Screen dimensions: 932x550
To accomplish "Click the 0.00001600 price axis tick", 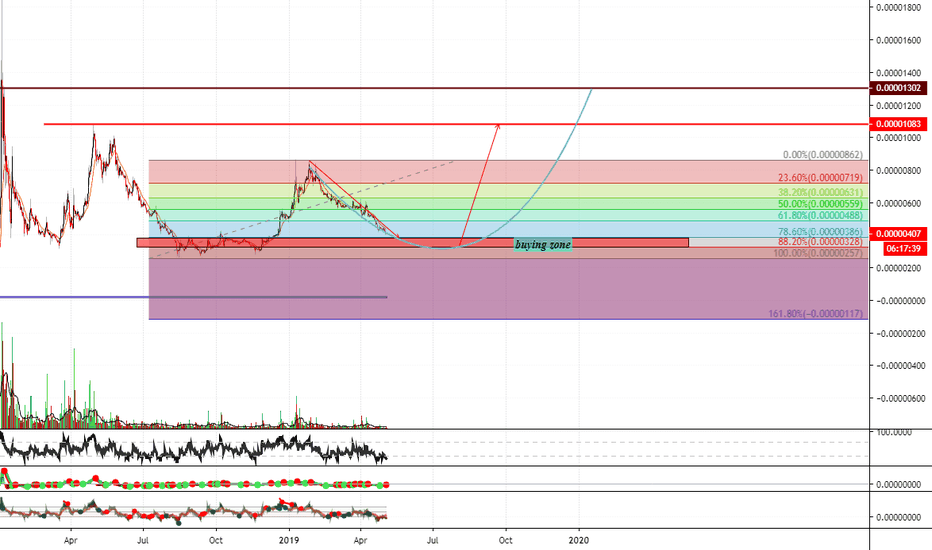I will (x=899, y=40).
